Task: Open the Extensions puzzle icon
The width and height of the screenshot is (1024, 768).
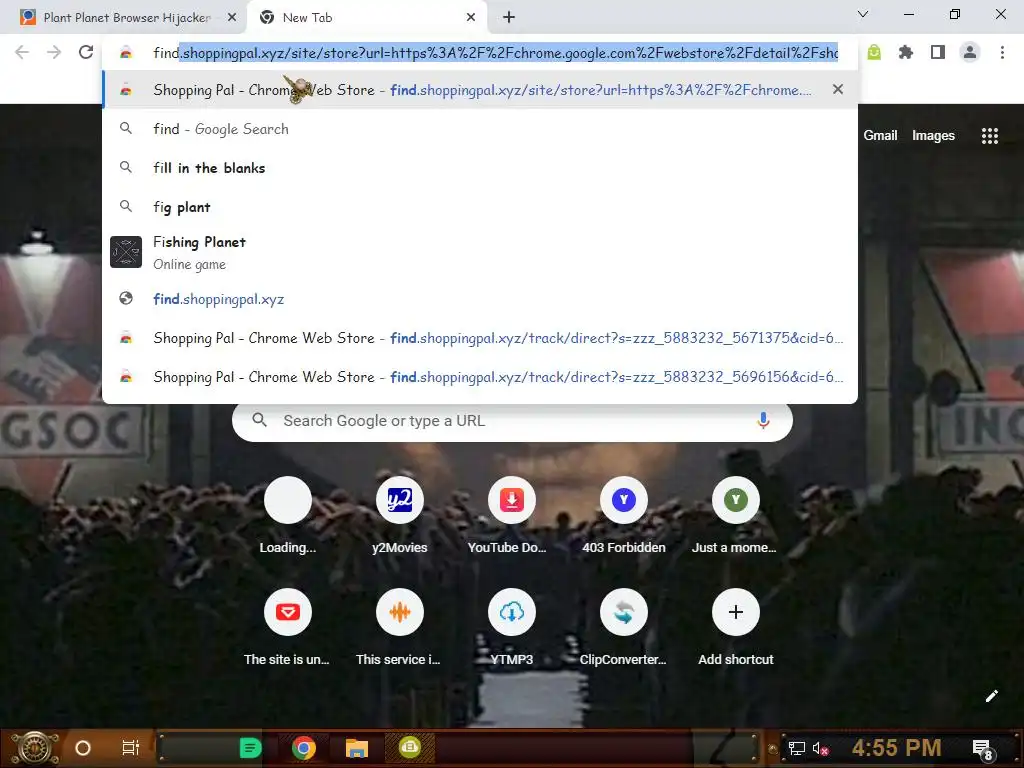Action: click(x=905, y=52)
